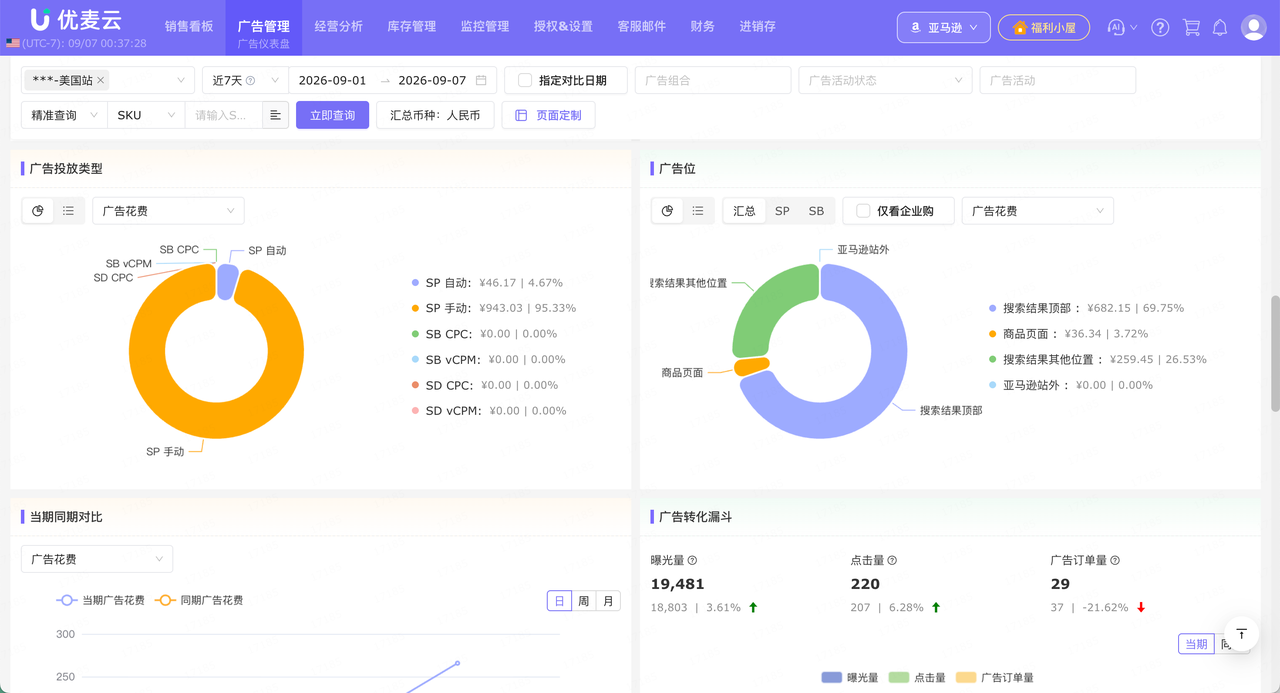The image size is (1280, 693).
Task: Click the 广告订单量 info icon
Action: (x=1115, y=561)
